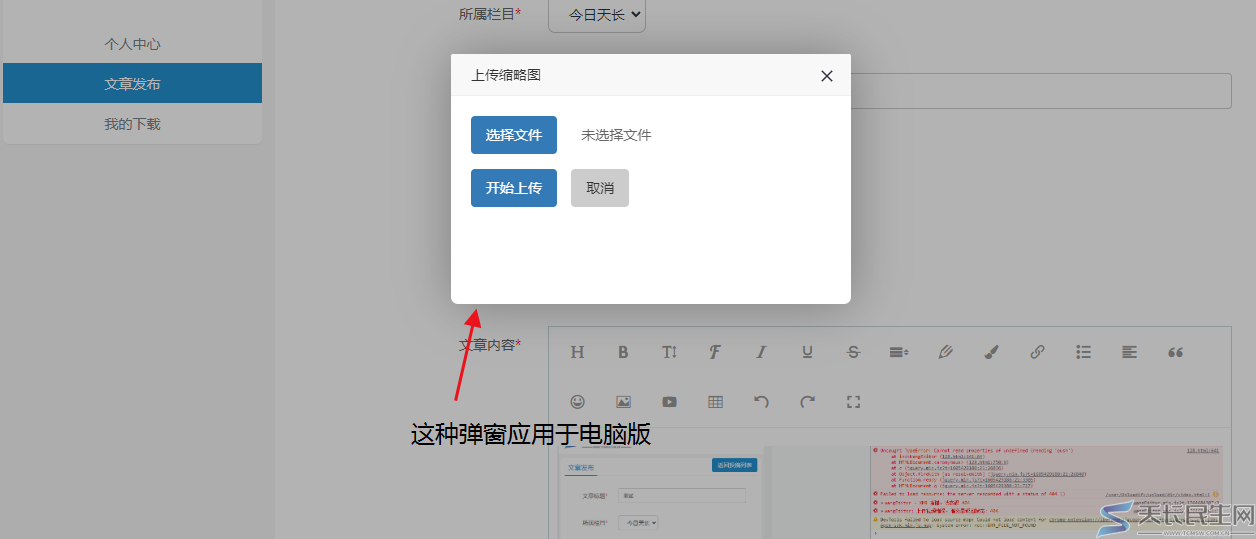This screenshot has width=1256, height=539.
Task: Undo the last edit
Action: pos(761,402)
